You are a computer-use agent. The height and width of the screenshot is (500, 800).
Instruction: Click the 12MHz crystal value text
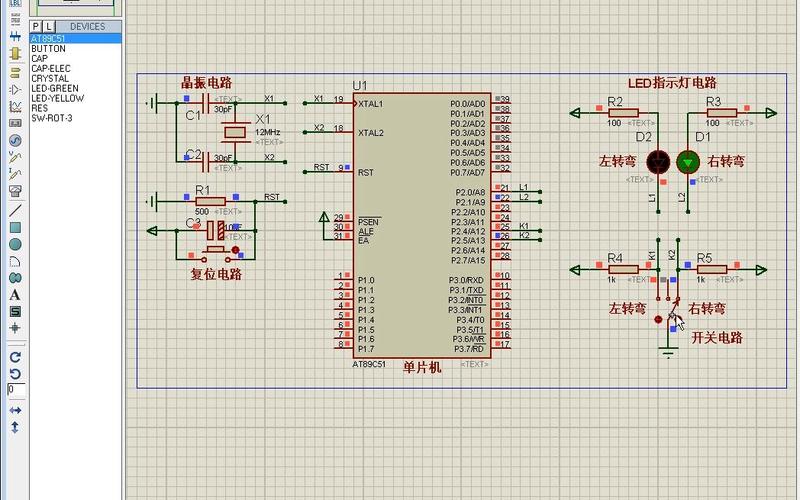tap(268, 132)
